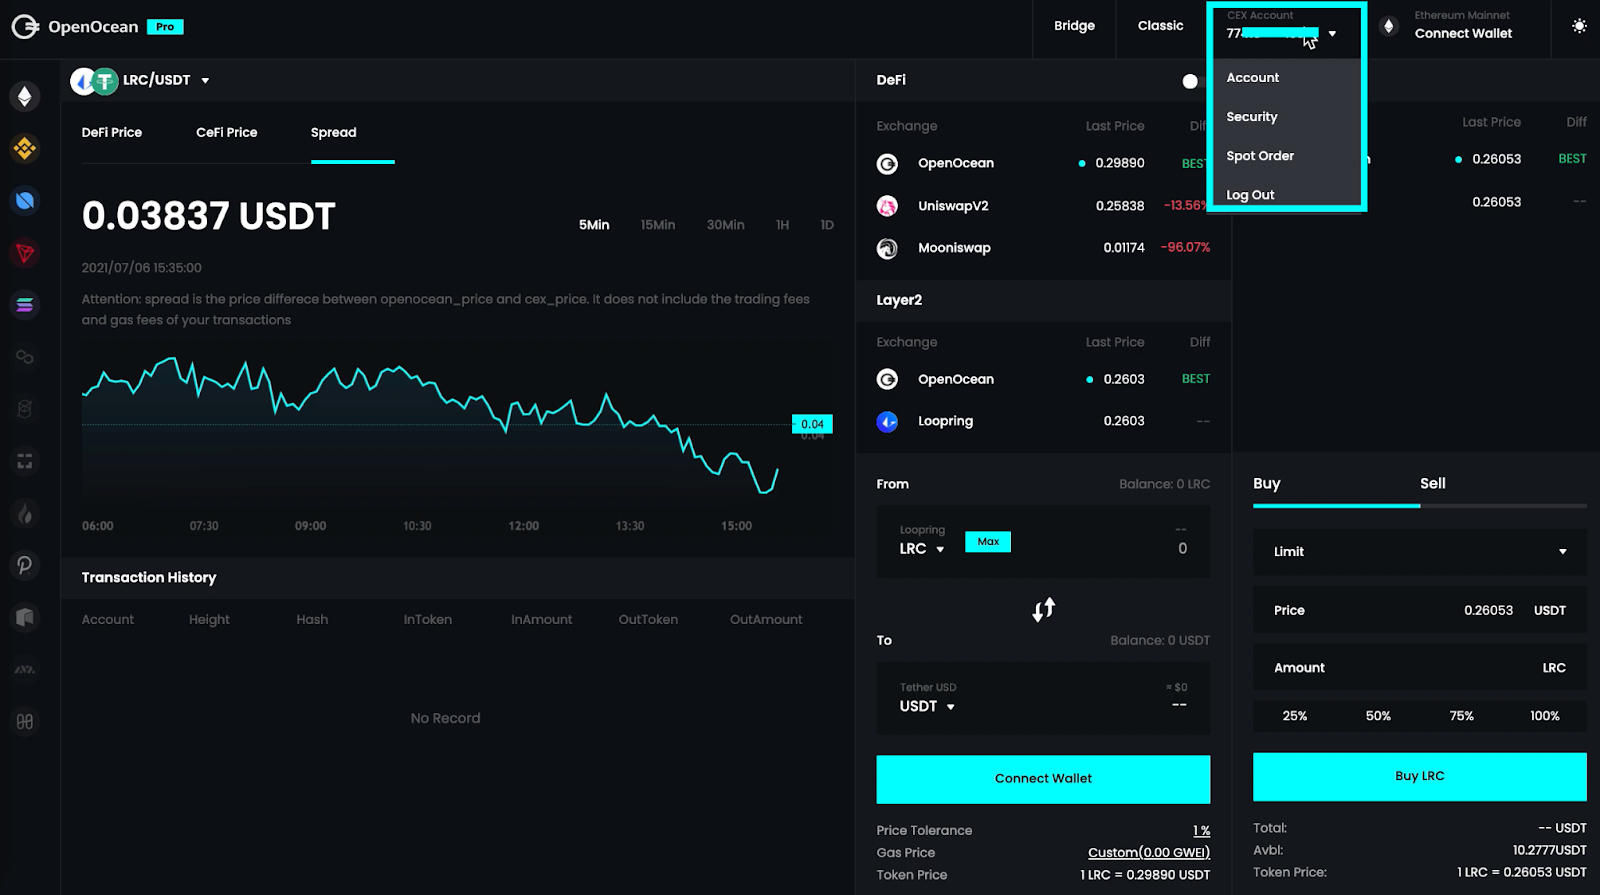Open the Custom(0.00 GWEI) gas price link
This screenshot has width=1600, height=895.
(x=1149, y=853)
